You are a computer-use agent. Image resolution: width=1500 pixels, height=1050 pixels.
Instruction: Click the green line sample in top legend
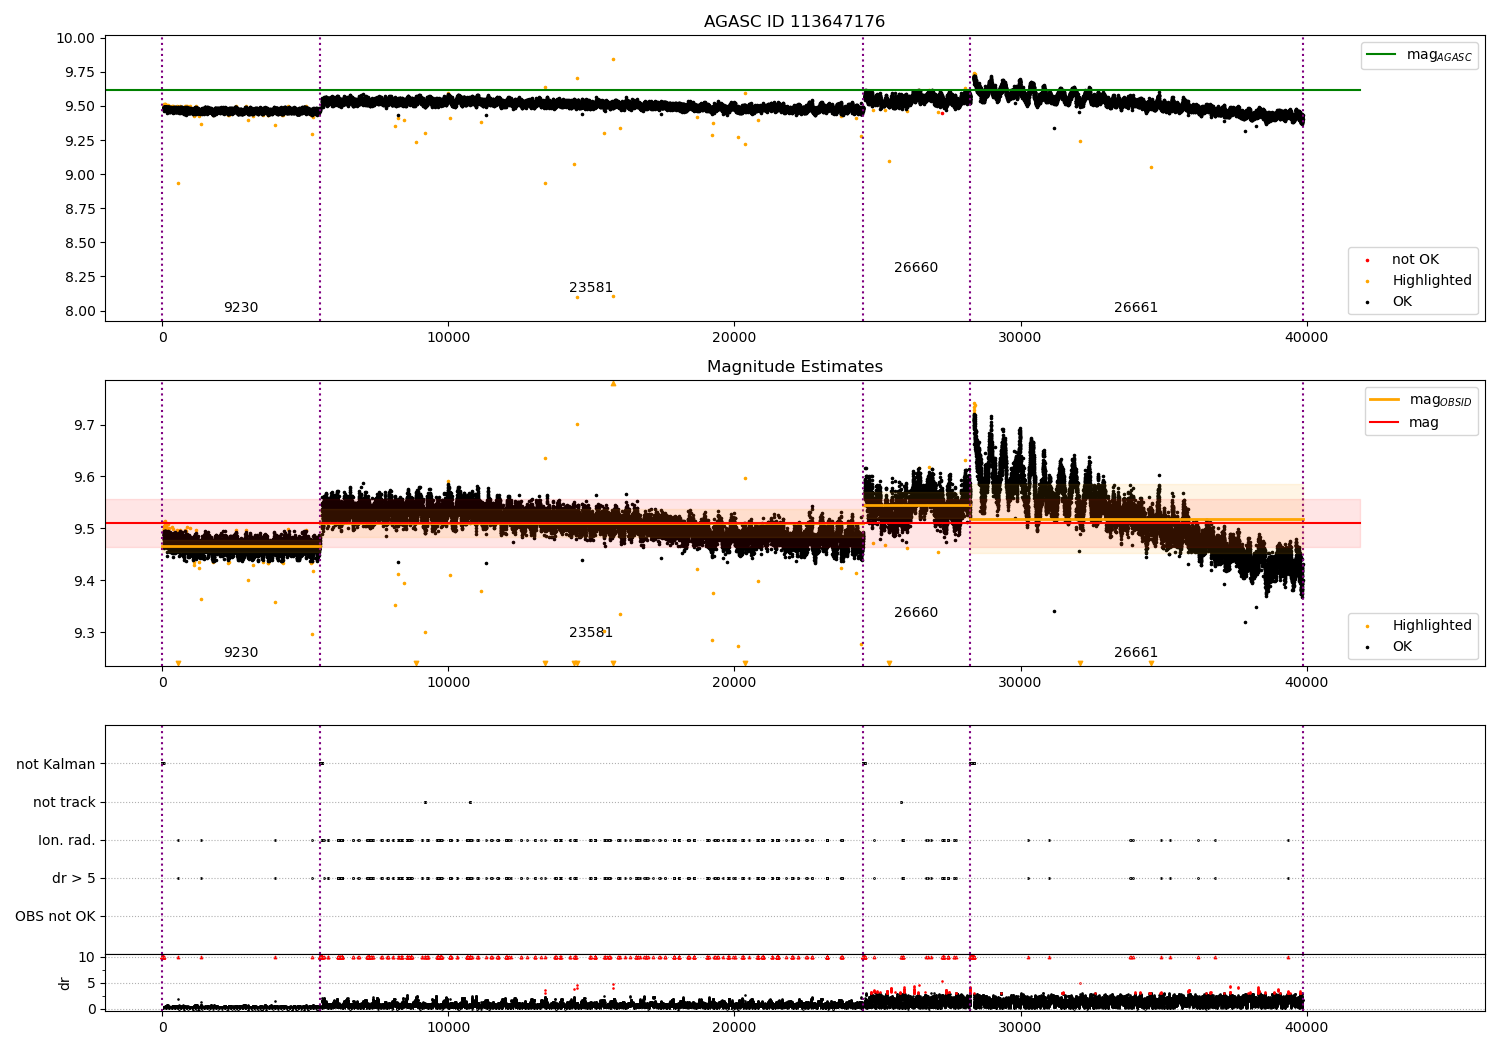click(x=1383, y=55)
